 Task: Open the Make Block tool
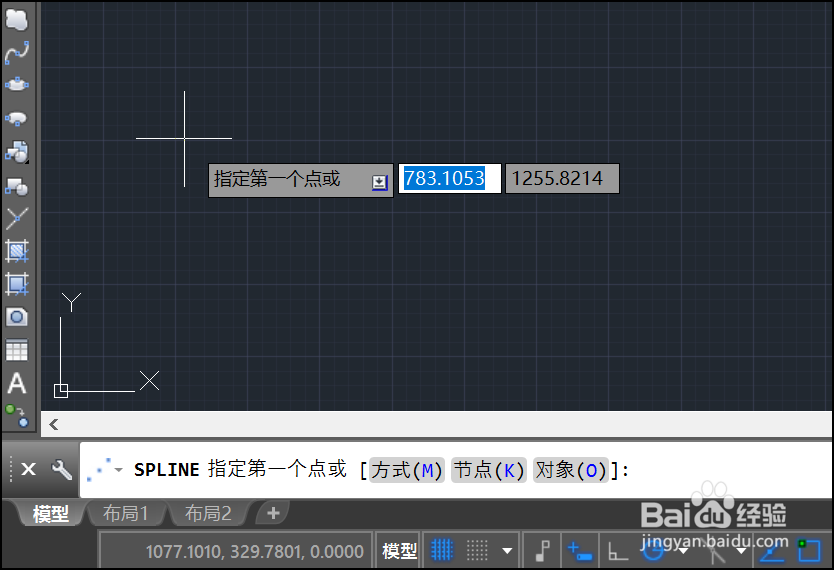(x=16, y=186)
